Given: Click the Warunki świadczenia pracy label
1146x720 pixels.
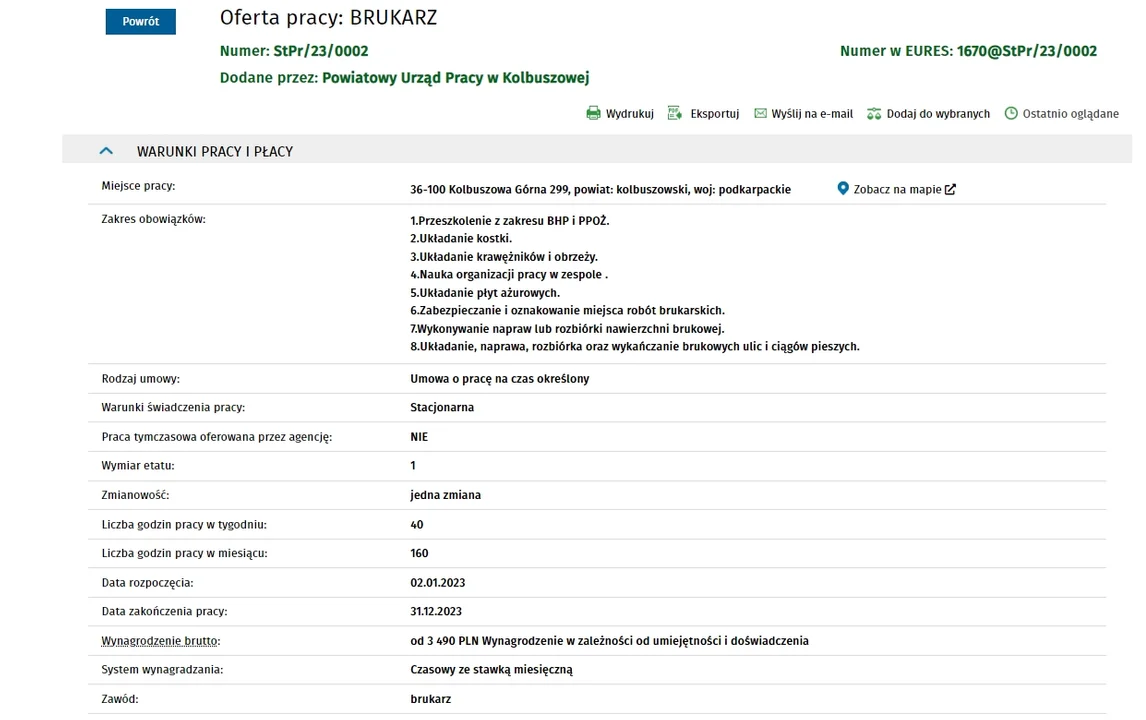Looking at the screenshot, I should click(173, 407).
